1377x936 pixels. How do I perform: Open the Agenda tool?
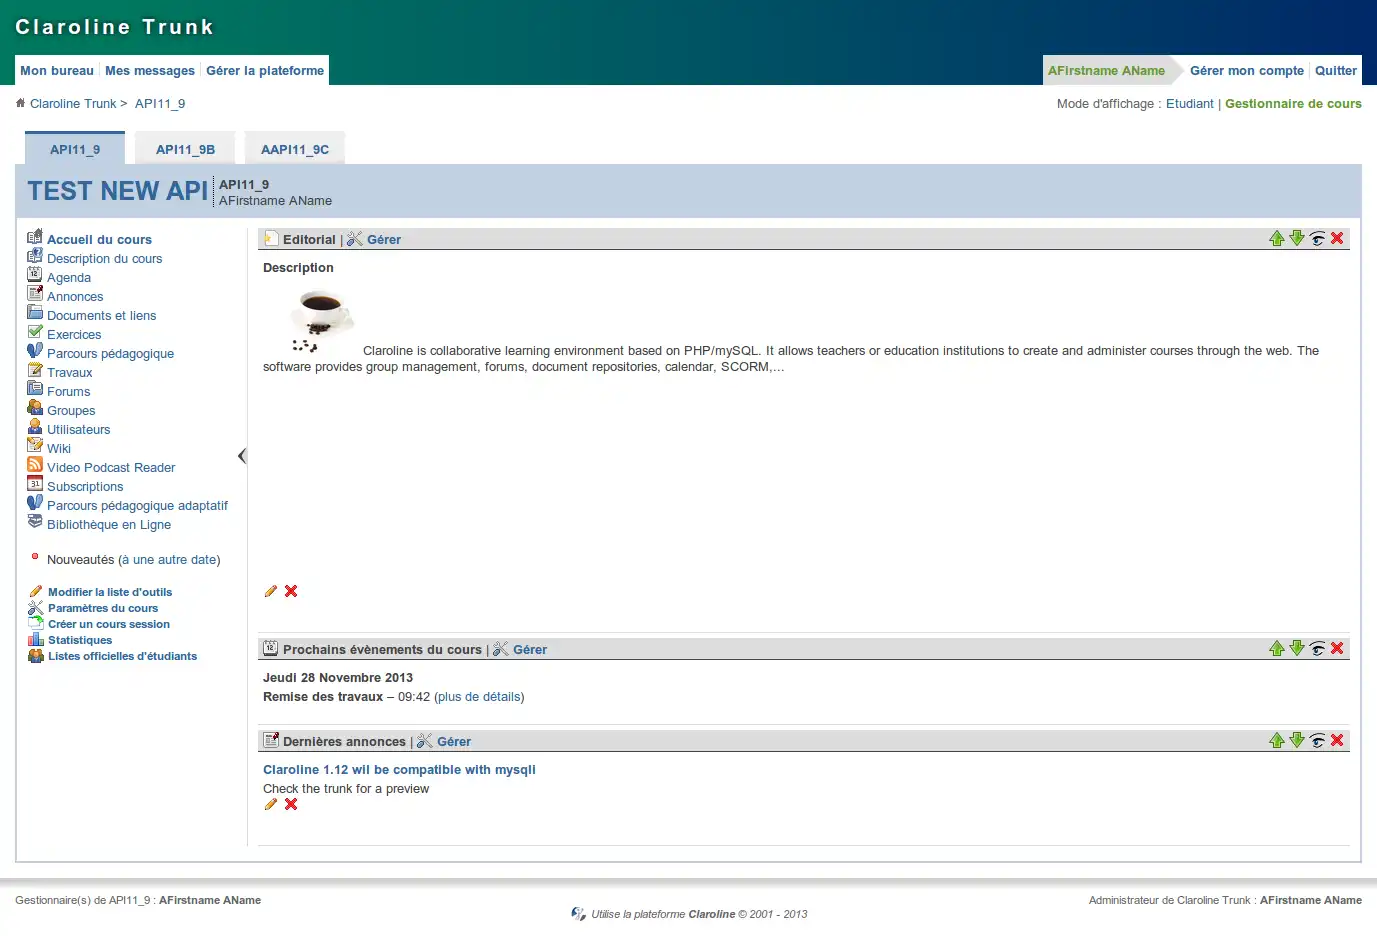(68, 277)
